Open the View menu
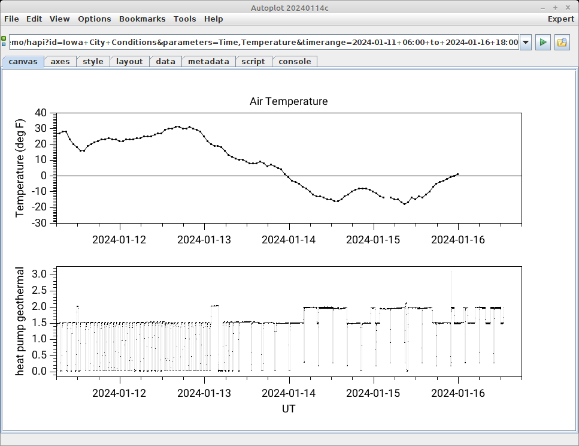579x446 pixels. click(x=59, y=19)
